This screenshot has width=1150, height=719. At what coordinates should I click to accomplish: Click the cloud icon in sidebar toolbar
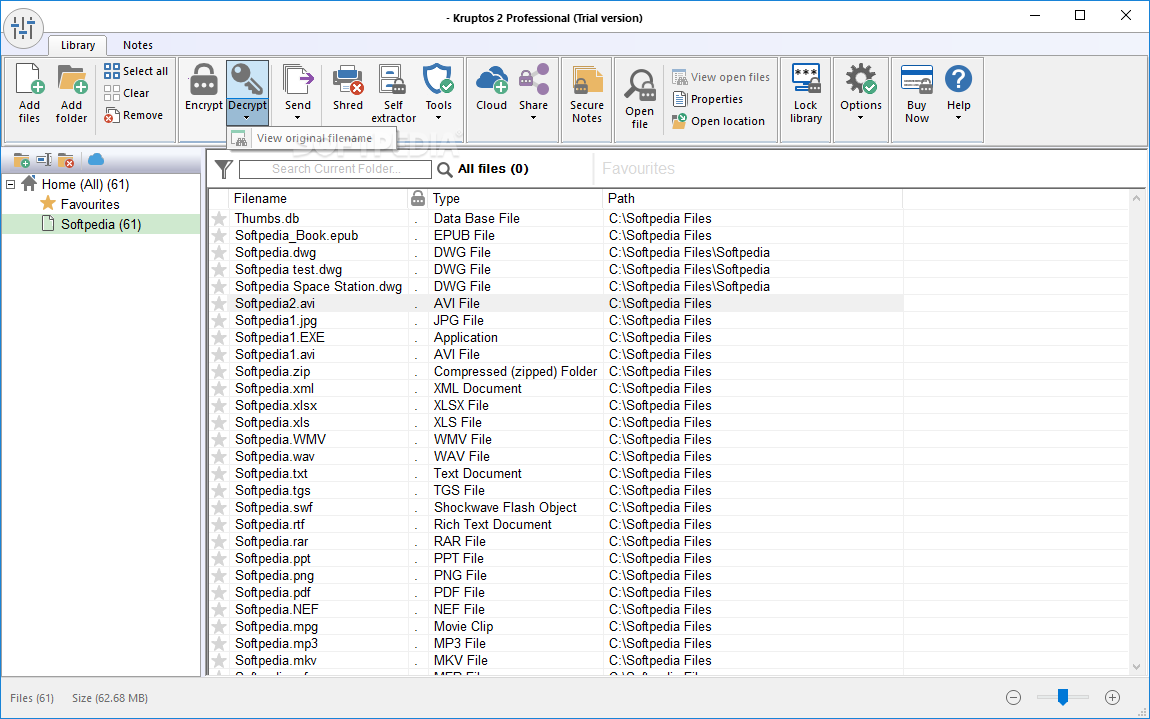point(96,159)
